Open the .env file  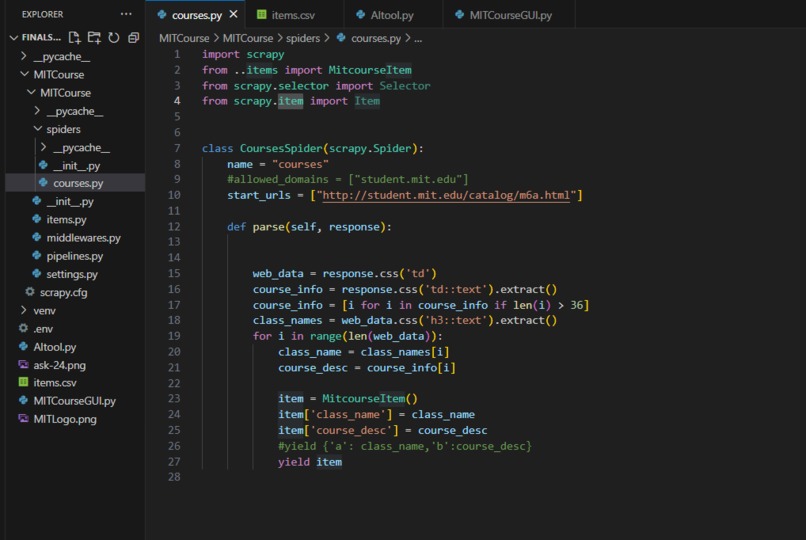point(43,329)
